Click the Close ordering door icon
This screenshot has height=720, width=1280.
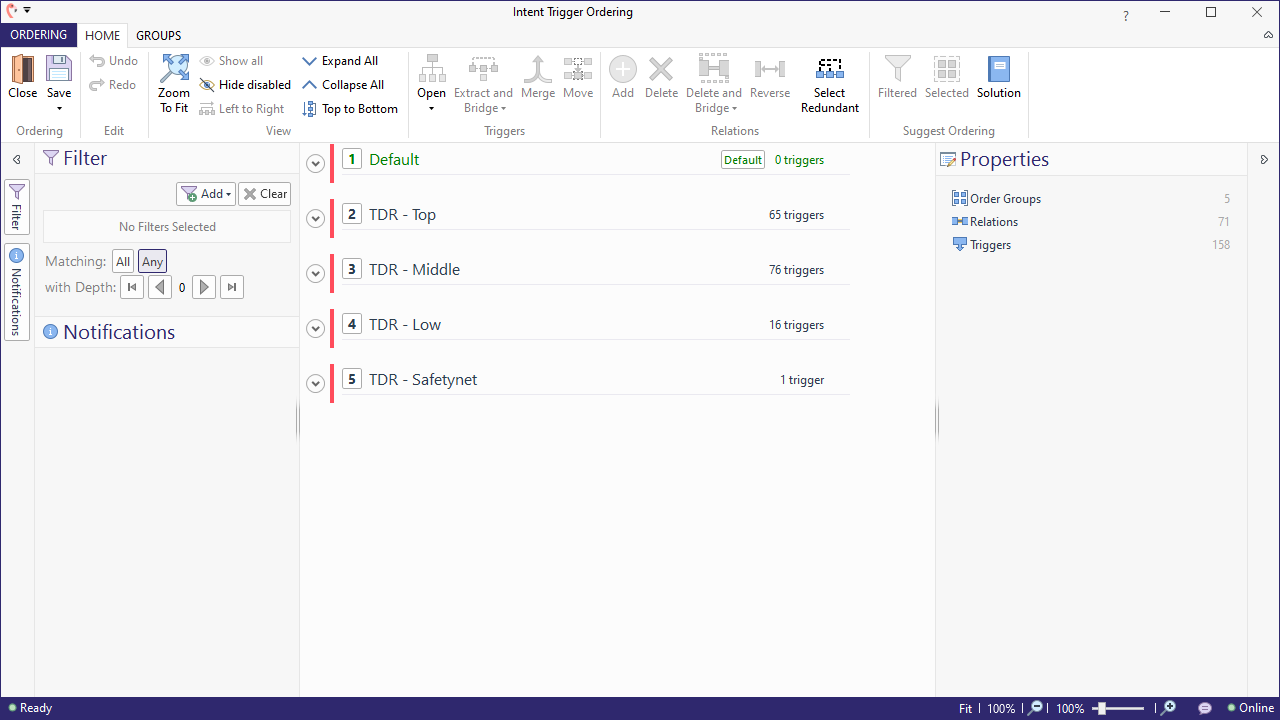point(22,70)
